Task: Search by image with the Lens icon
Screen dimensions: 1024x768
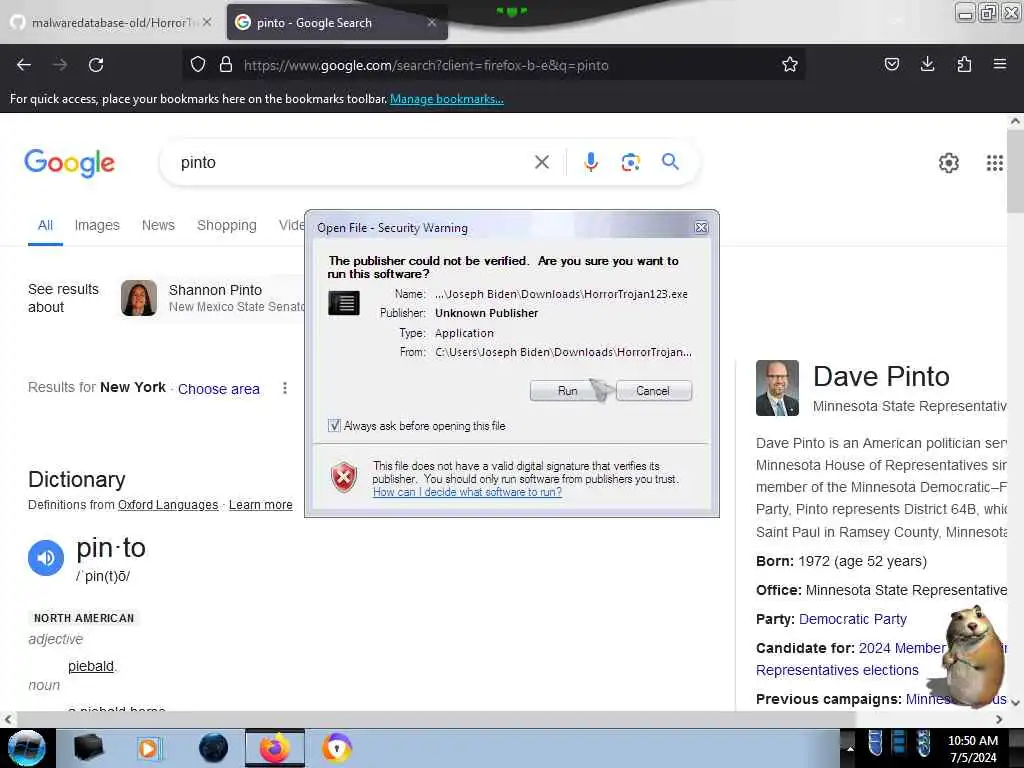Action: tap(630, 162)
